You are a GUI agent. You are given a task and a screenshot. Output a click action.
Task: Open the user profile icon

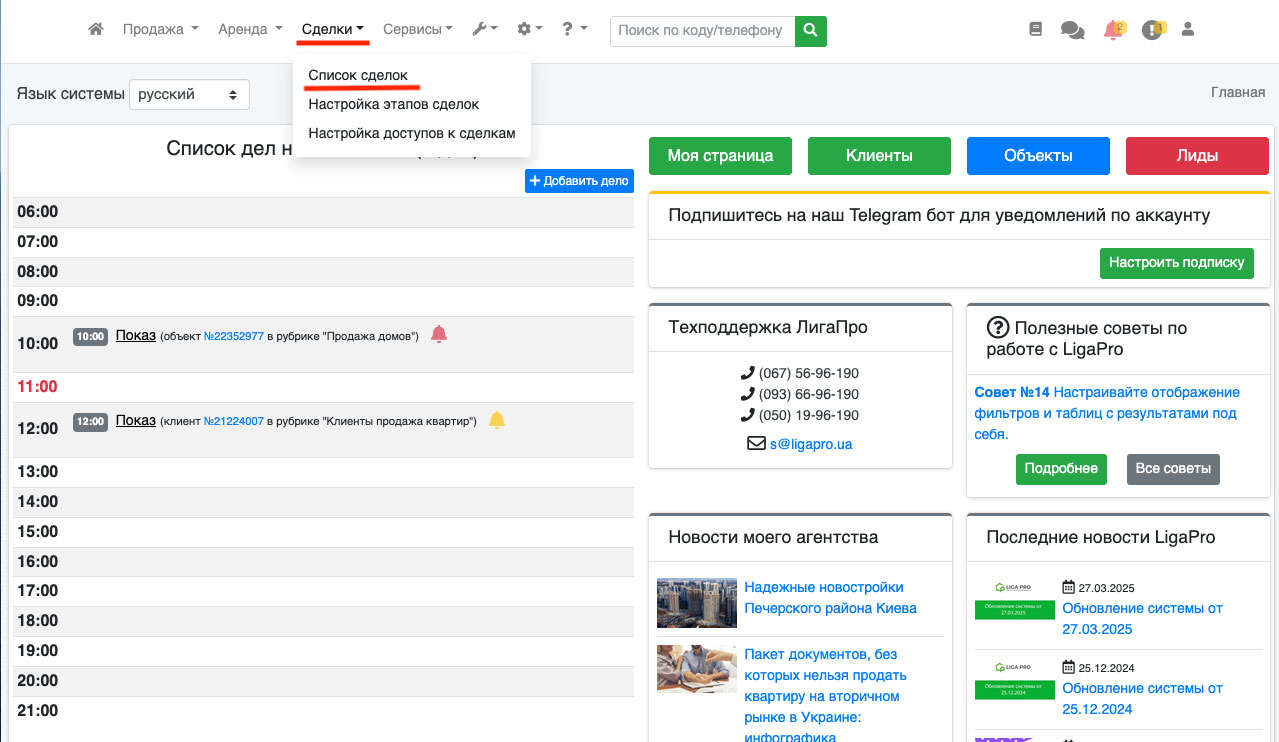1188,30
